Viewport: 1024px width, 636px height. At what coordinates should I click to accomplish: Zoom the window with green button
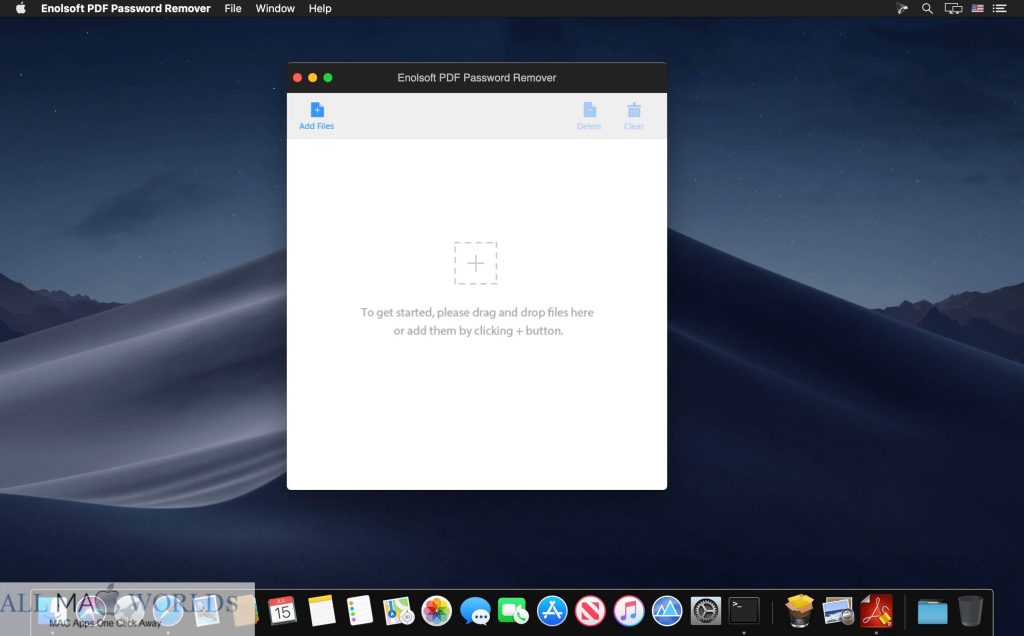328,78
